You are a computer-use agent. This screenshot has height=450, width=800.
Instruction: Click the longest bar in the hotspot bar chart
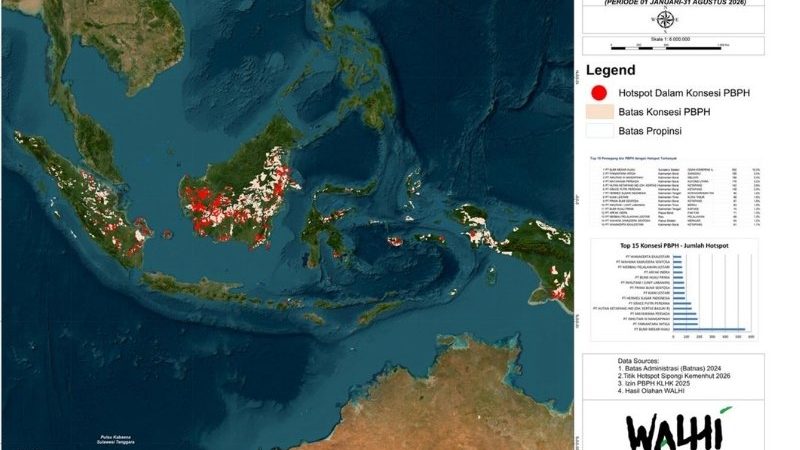point(709,330)
